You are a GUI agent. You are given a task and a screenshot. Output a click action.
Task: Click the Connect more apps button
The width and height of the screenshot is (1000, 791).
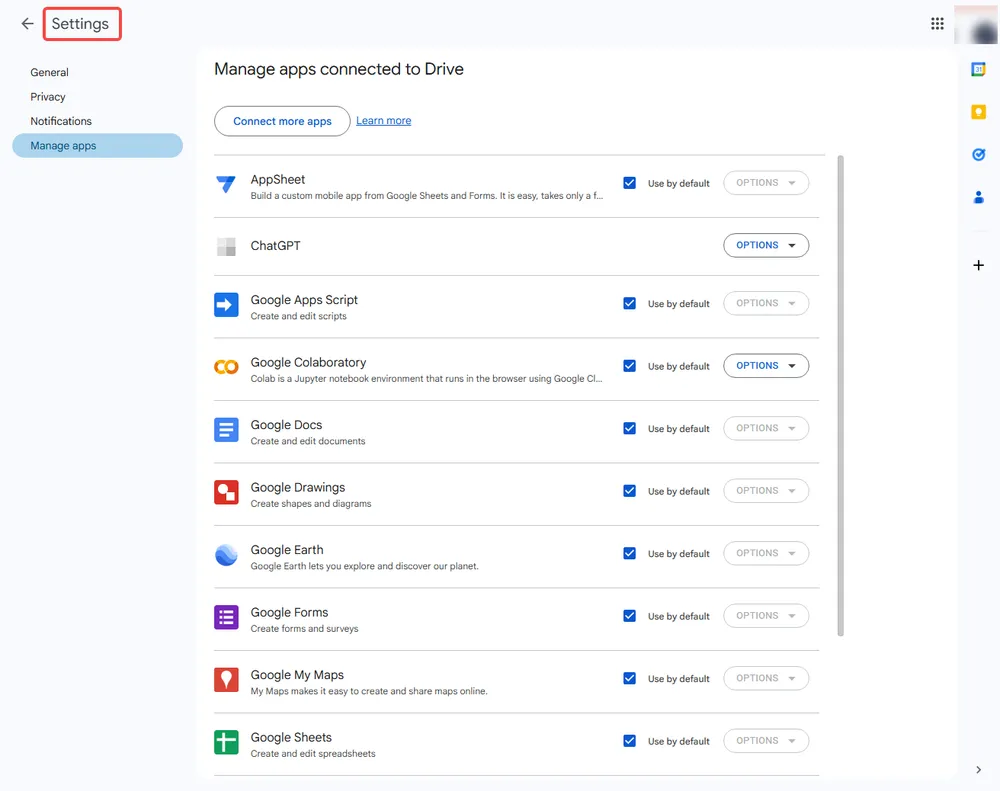coord(282,121)
